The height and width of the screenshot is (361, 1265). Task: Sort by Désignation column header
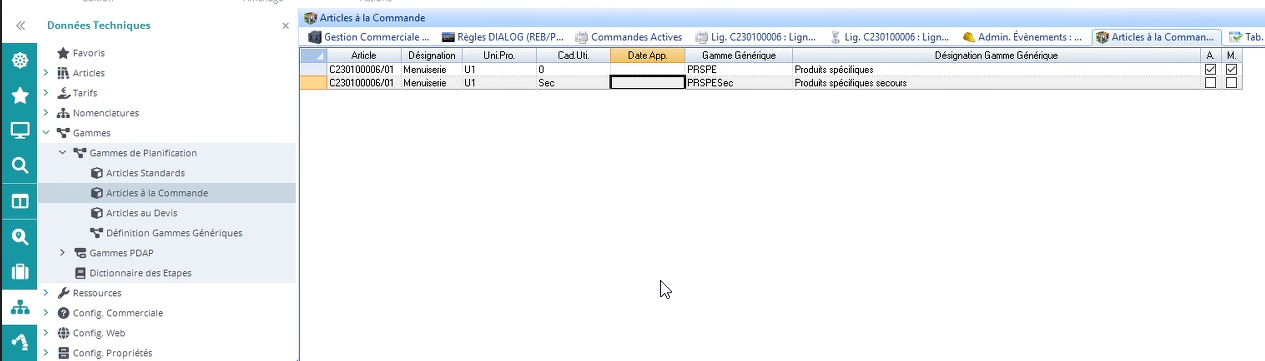point(431,56)
